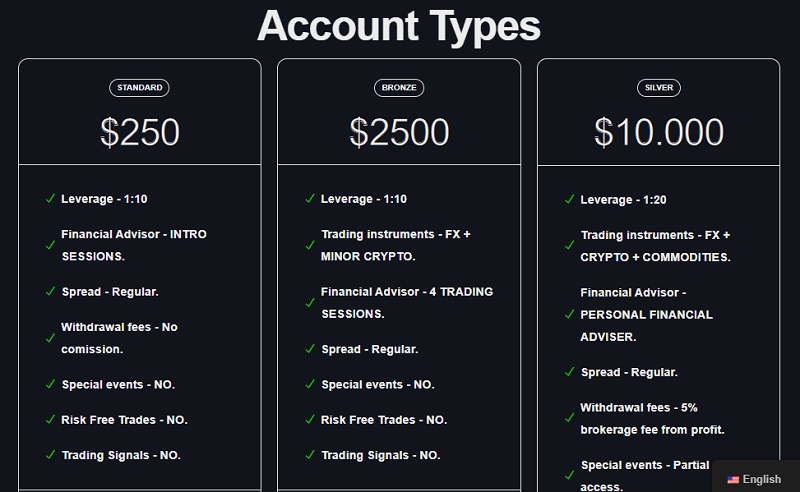Click the US flag icon

tap(733, 480)
